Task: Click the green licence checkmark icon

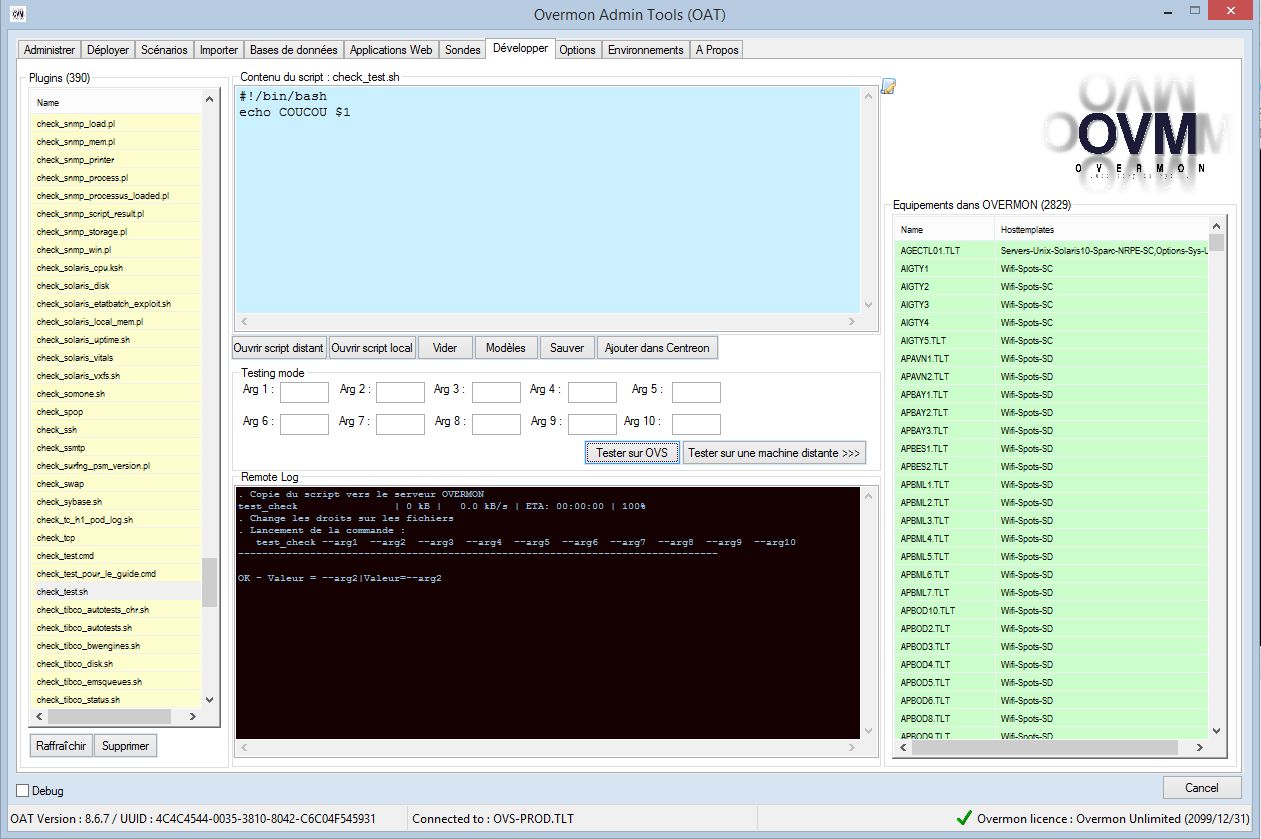Action: point(963,818)
